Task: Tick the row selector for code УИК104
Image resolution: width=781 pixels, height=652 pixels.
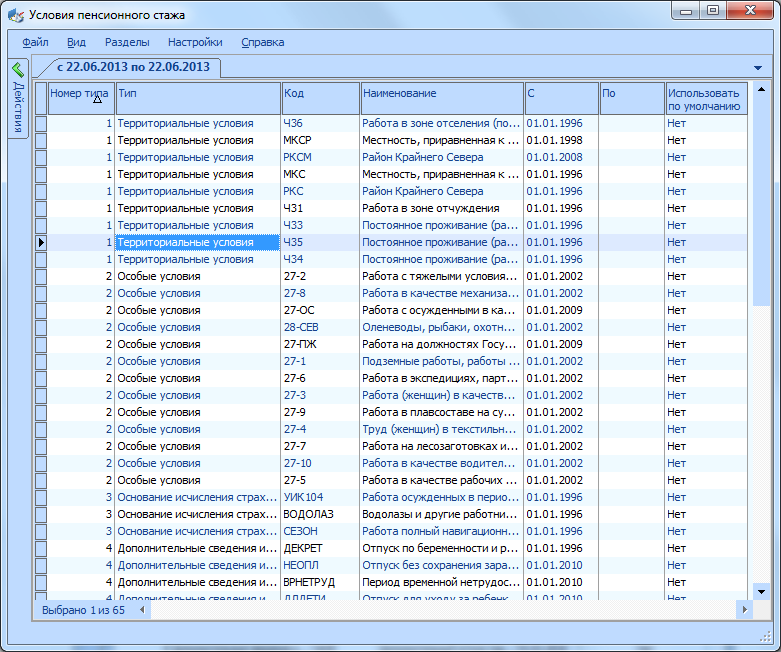Action: [41, 498]
